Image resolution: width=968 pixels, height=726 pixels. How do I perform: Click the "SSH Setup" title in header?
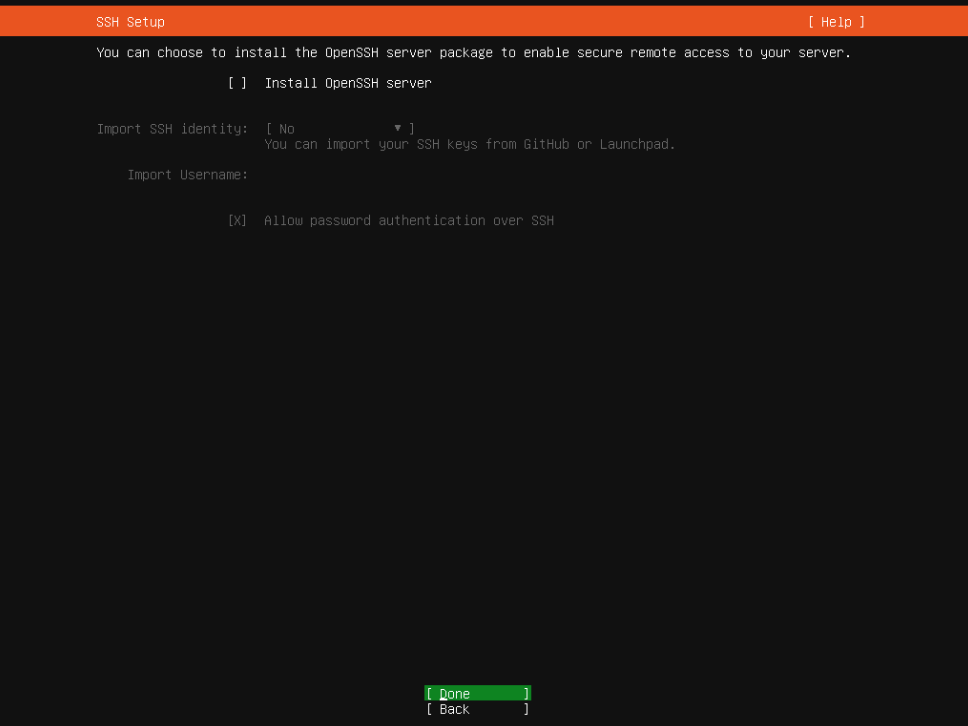pos(130,22)
